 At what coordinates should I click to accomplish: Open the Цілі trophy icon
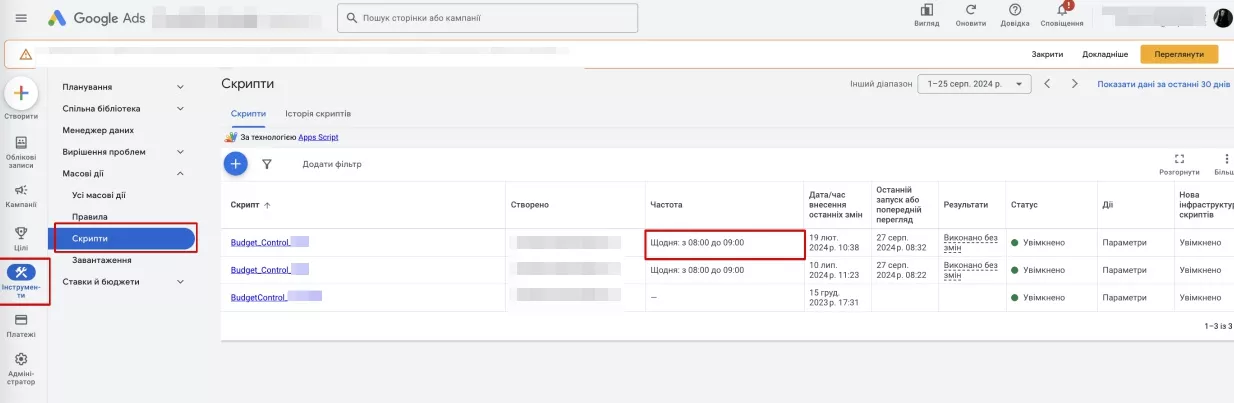coord(21,233)
